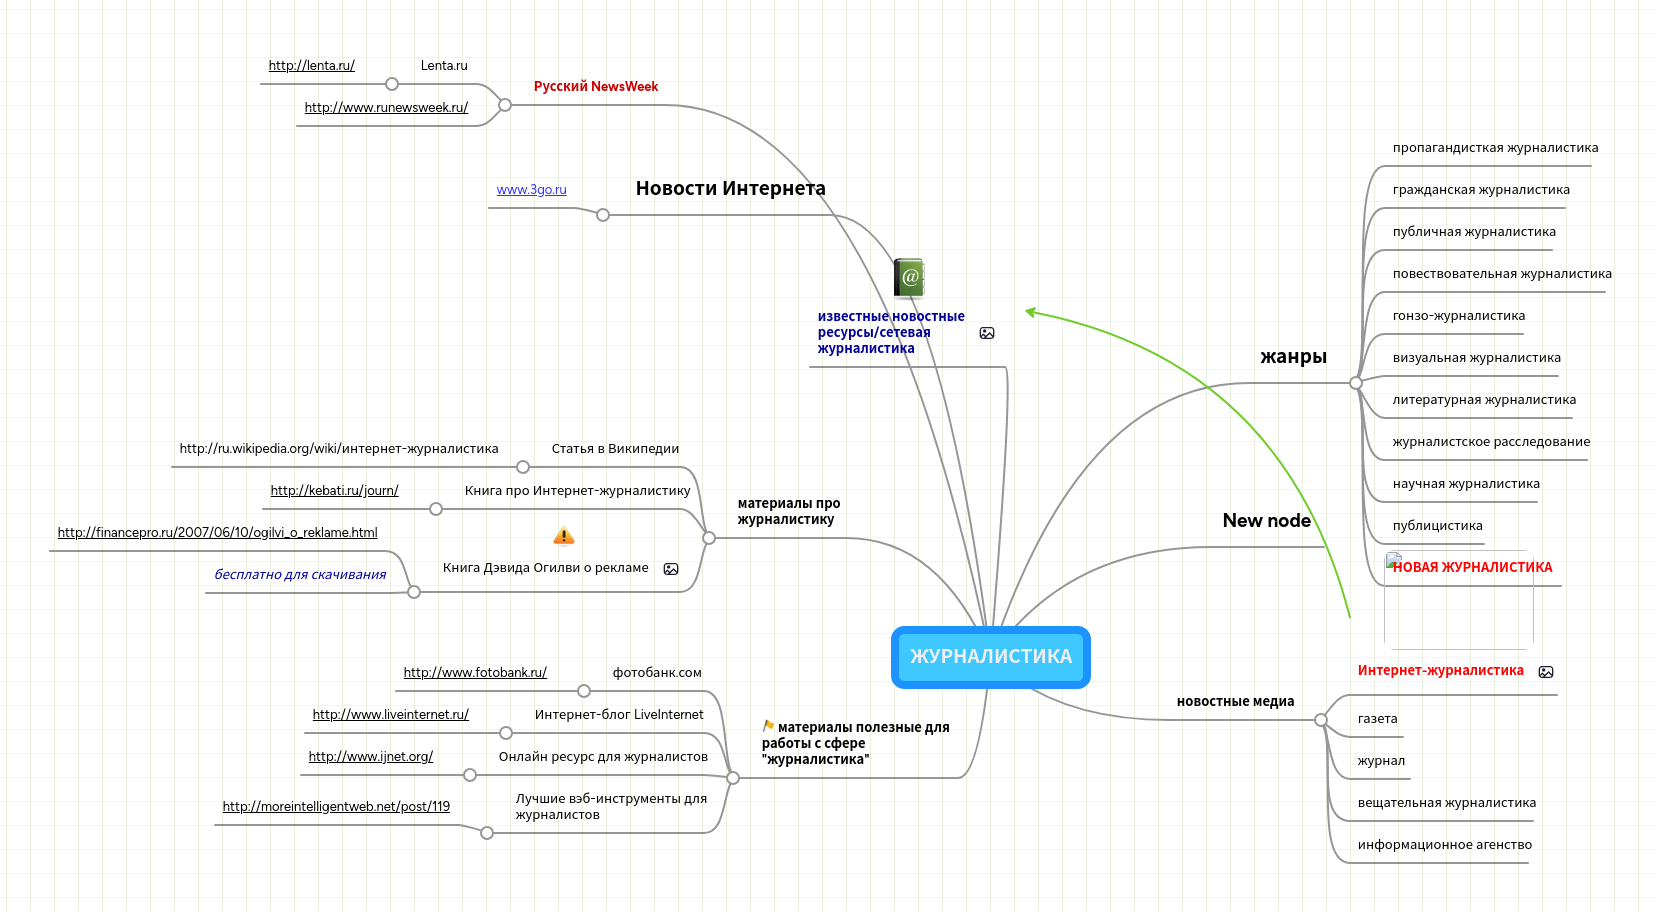Open image icon beside Интернет-журналистика

pos(1546,672)
